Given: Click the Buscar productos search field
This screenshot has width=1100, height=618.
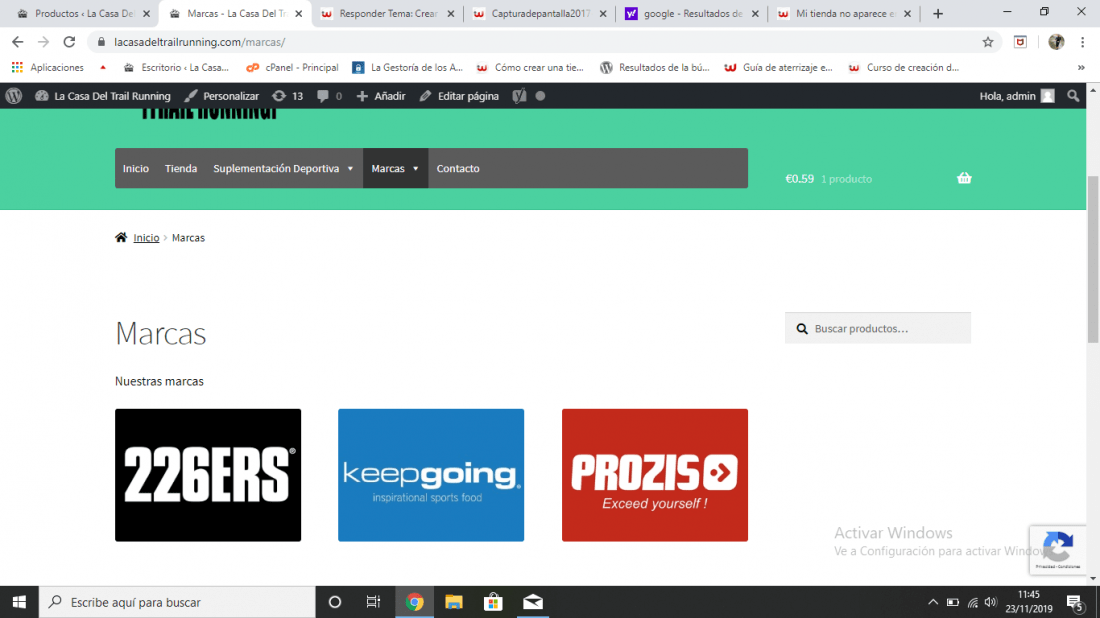Looking at the screenshot, I should click(878, 328).
